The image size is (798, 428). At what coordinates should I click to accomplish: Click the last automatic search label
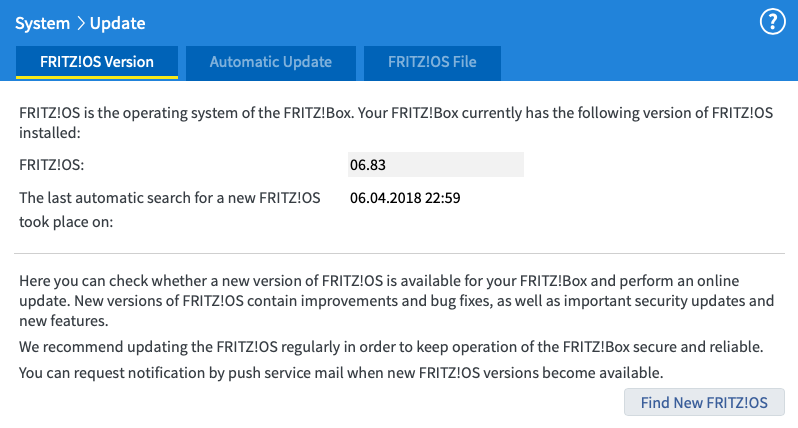[x=169, y=210]
